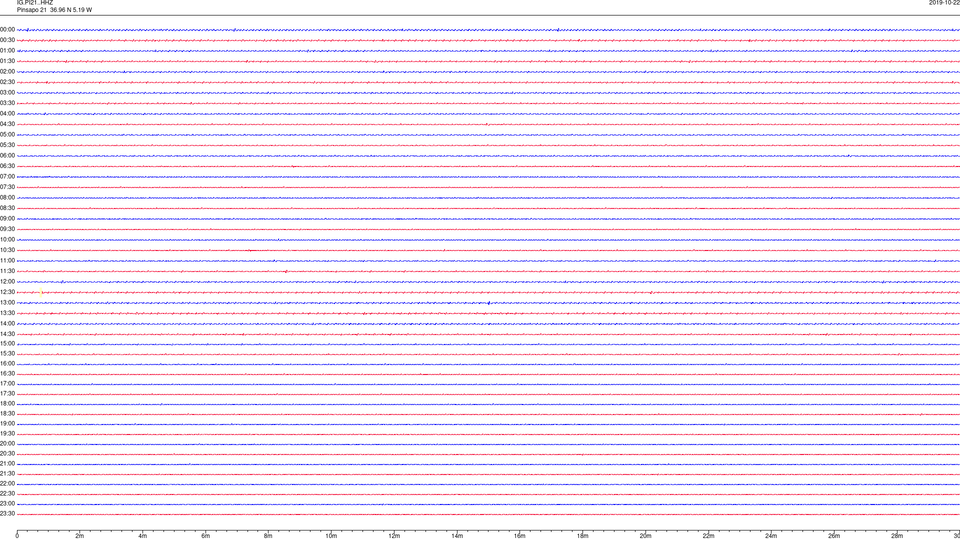The image size is (960, 540).
Task: Select the 13:00 trace time label
Action: click(7, 302)
